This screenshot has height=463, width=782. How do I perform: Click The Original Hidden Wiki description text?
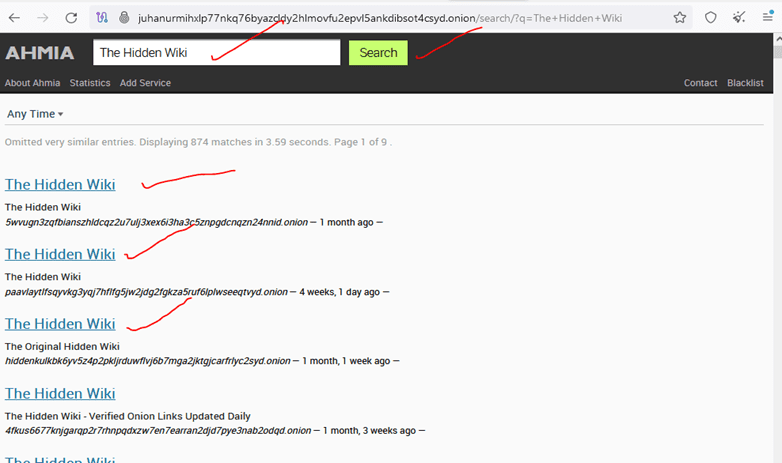click(x=62, y=346)
